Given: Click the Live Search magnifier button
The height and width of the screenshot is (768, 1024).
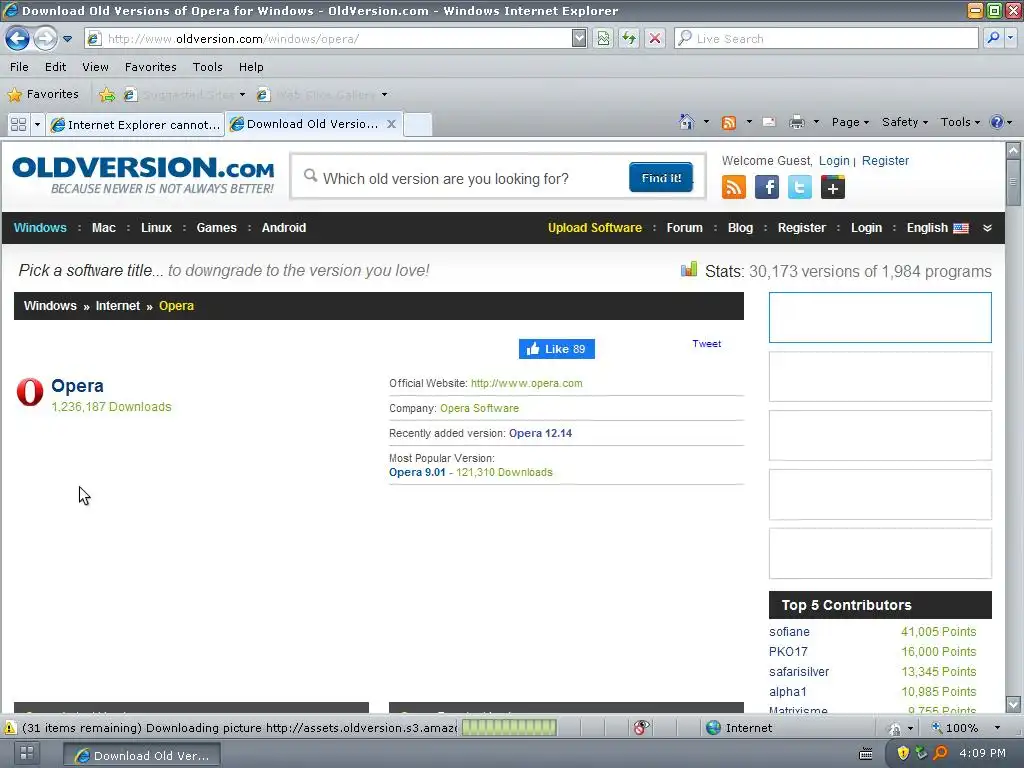Looking at the screenshot, I should (x=993, y=38).
